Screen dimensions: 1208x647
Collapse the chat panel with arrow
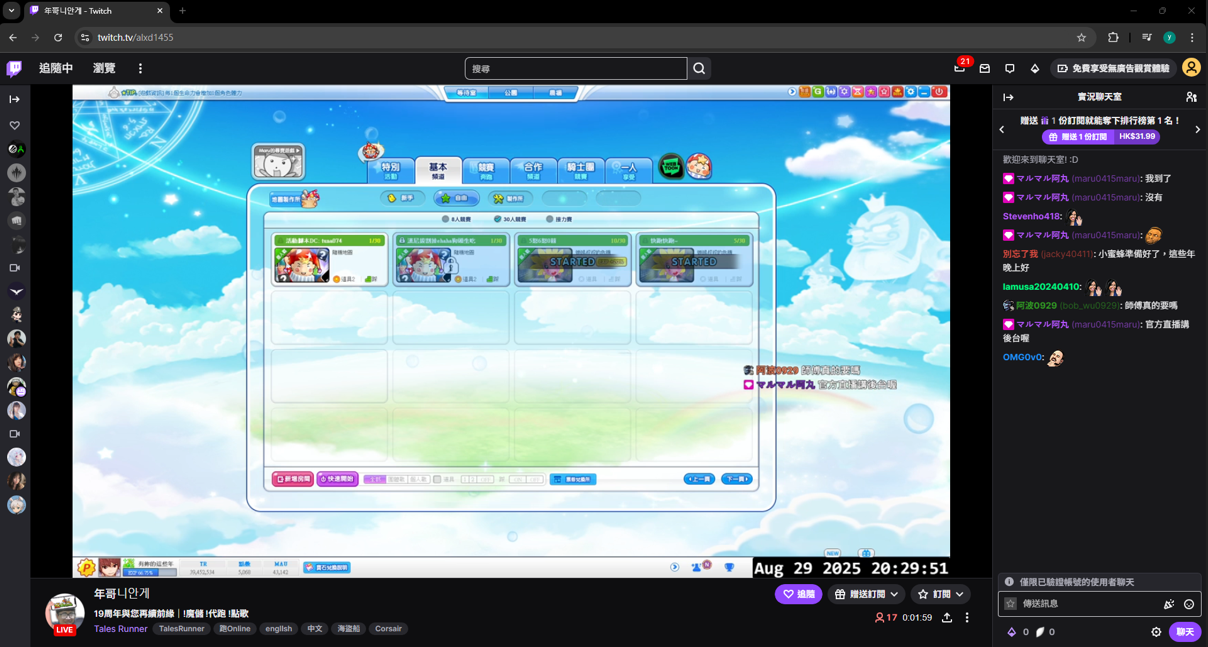pos(1008,97)
